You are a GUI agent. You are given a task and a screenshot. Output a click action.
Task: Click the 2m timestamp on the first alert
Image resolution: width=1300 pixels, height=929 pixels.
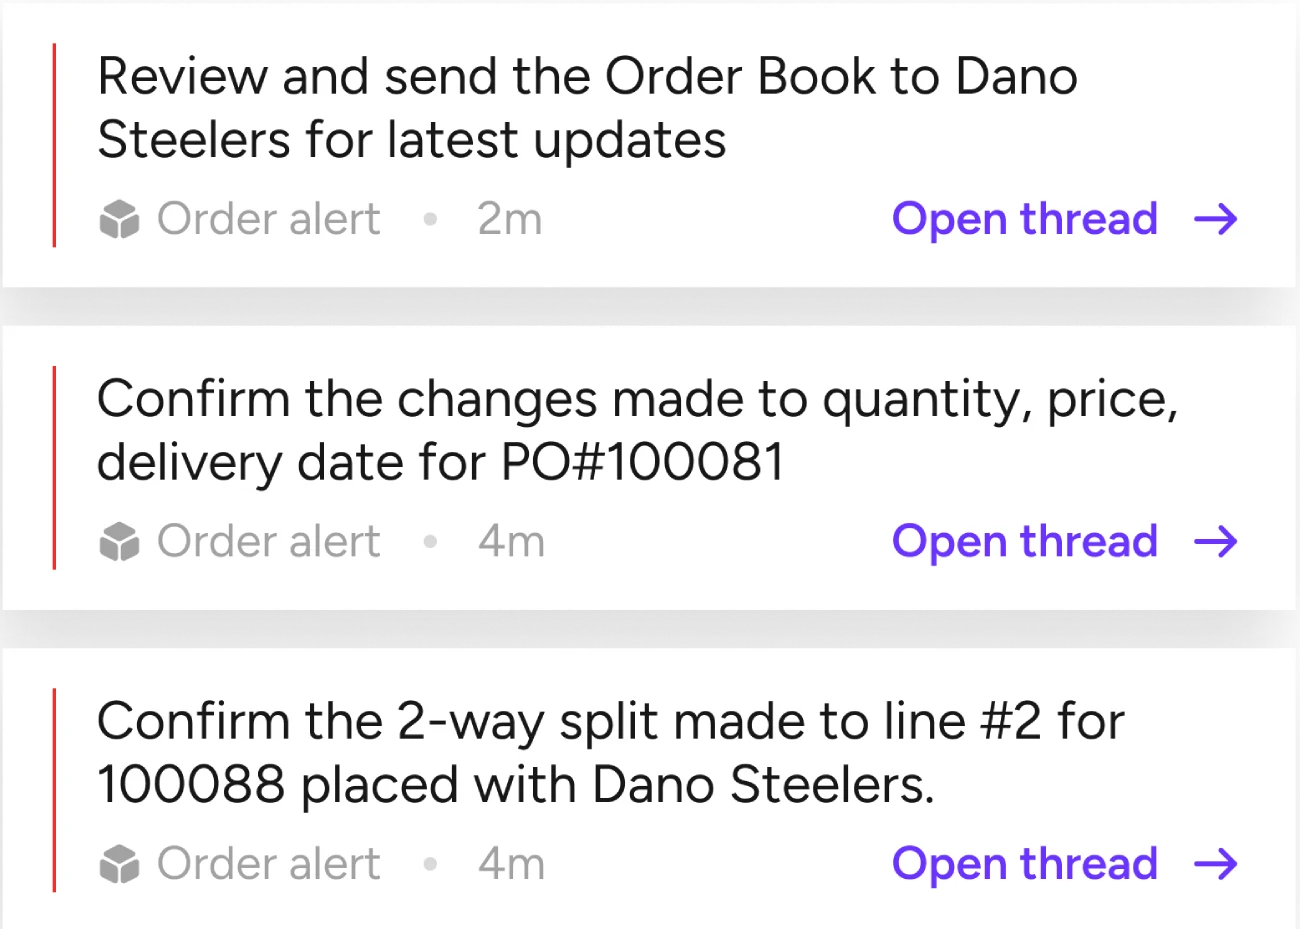coord(510,219)
